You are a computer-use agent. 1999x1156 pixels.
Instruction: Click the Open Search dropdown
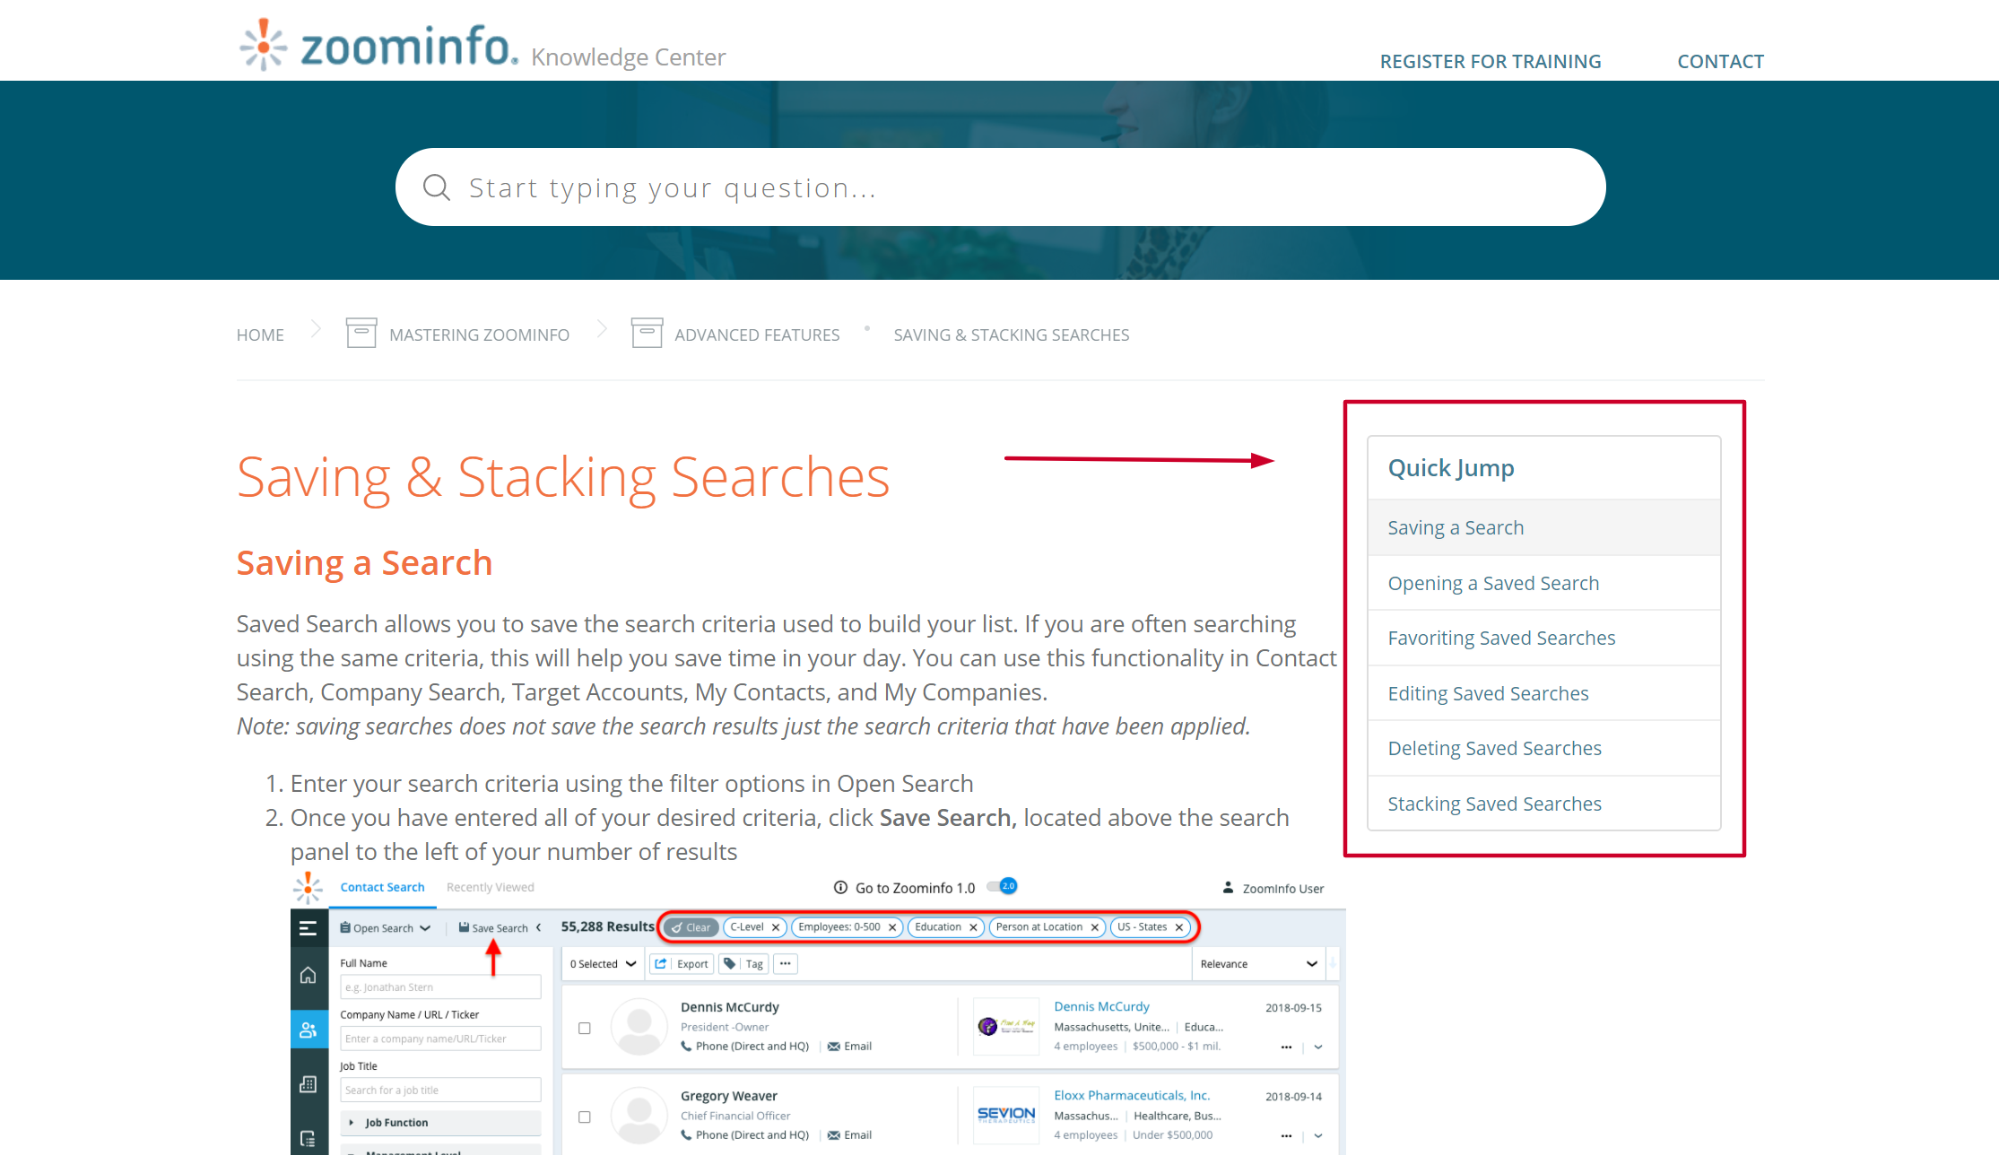pyautogui.click(x=389, y=926)
